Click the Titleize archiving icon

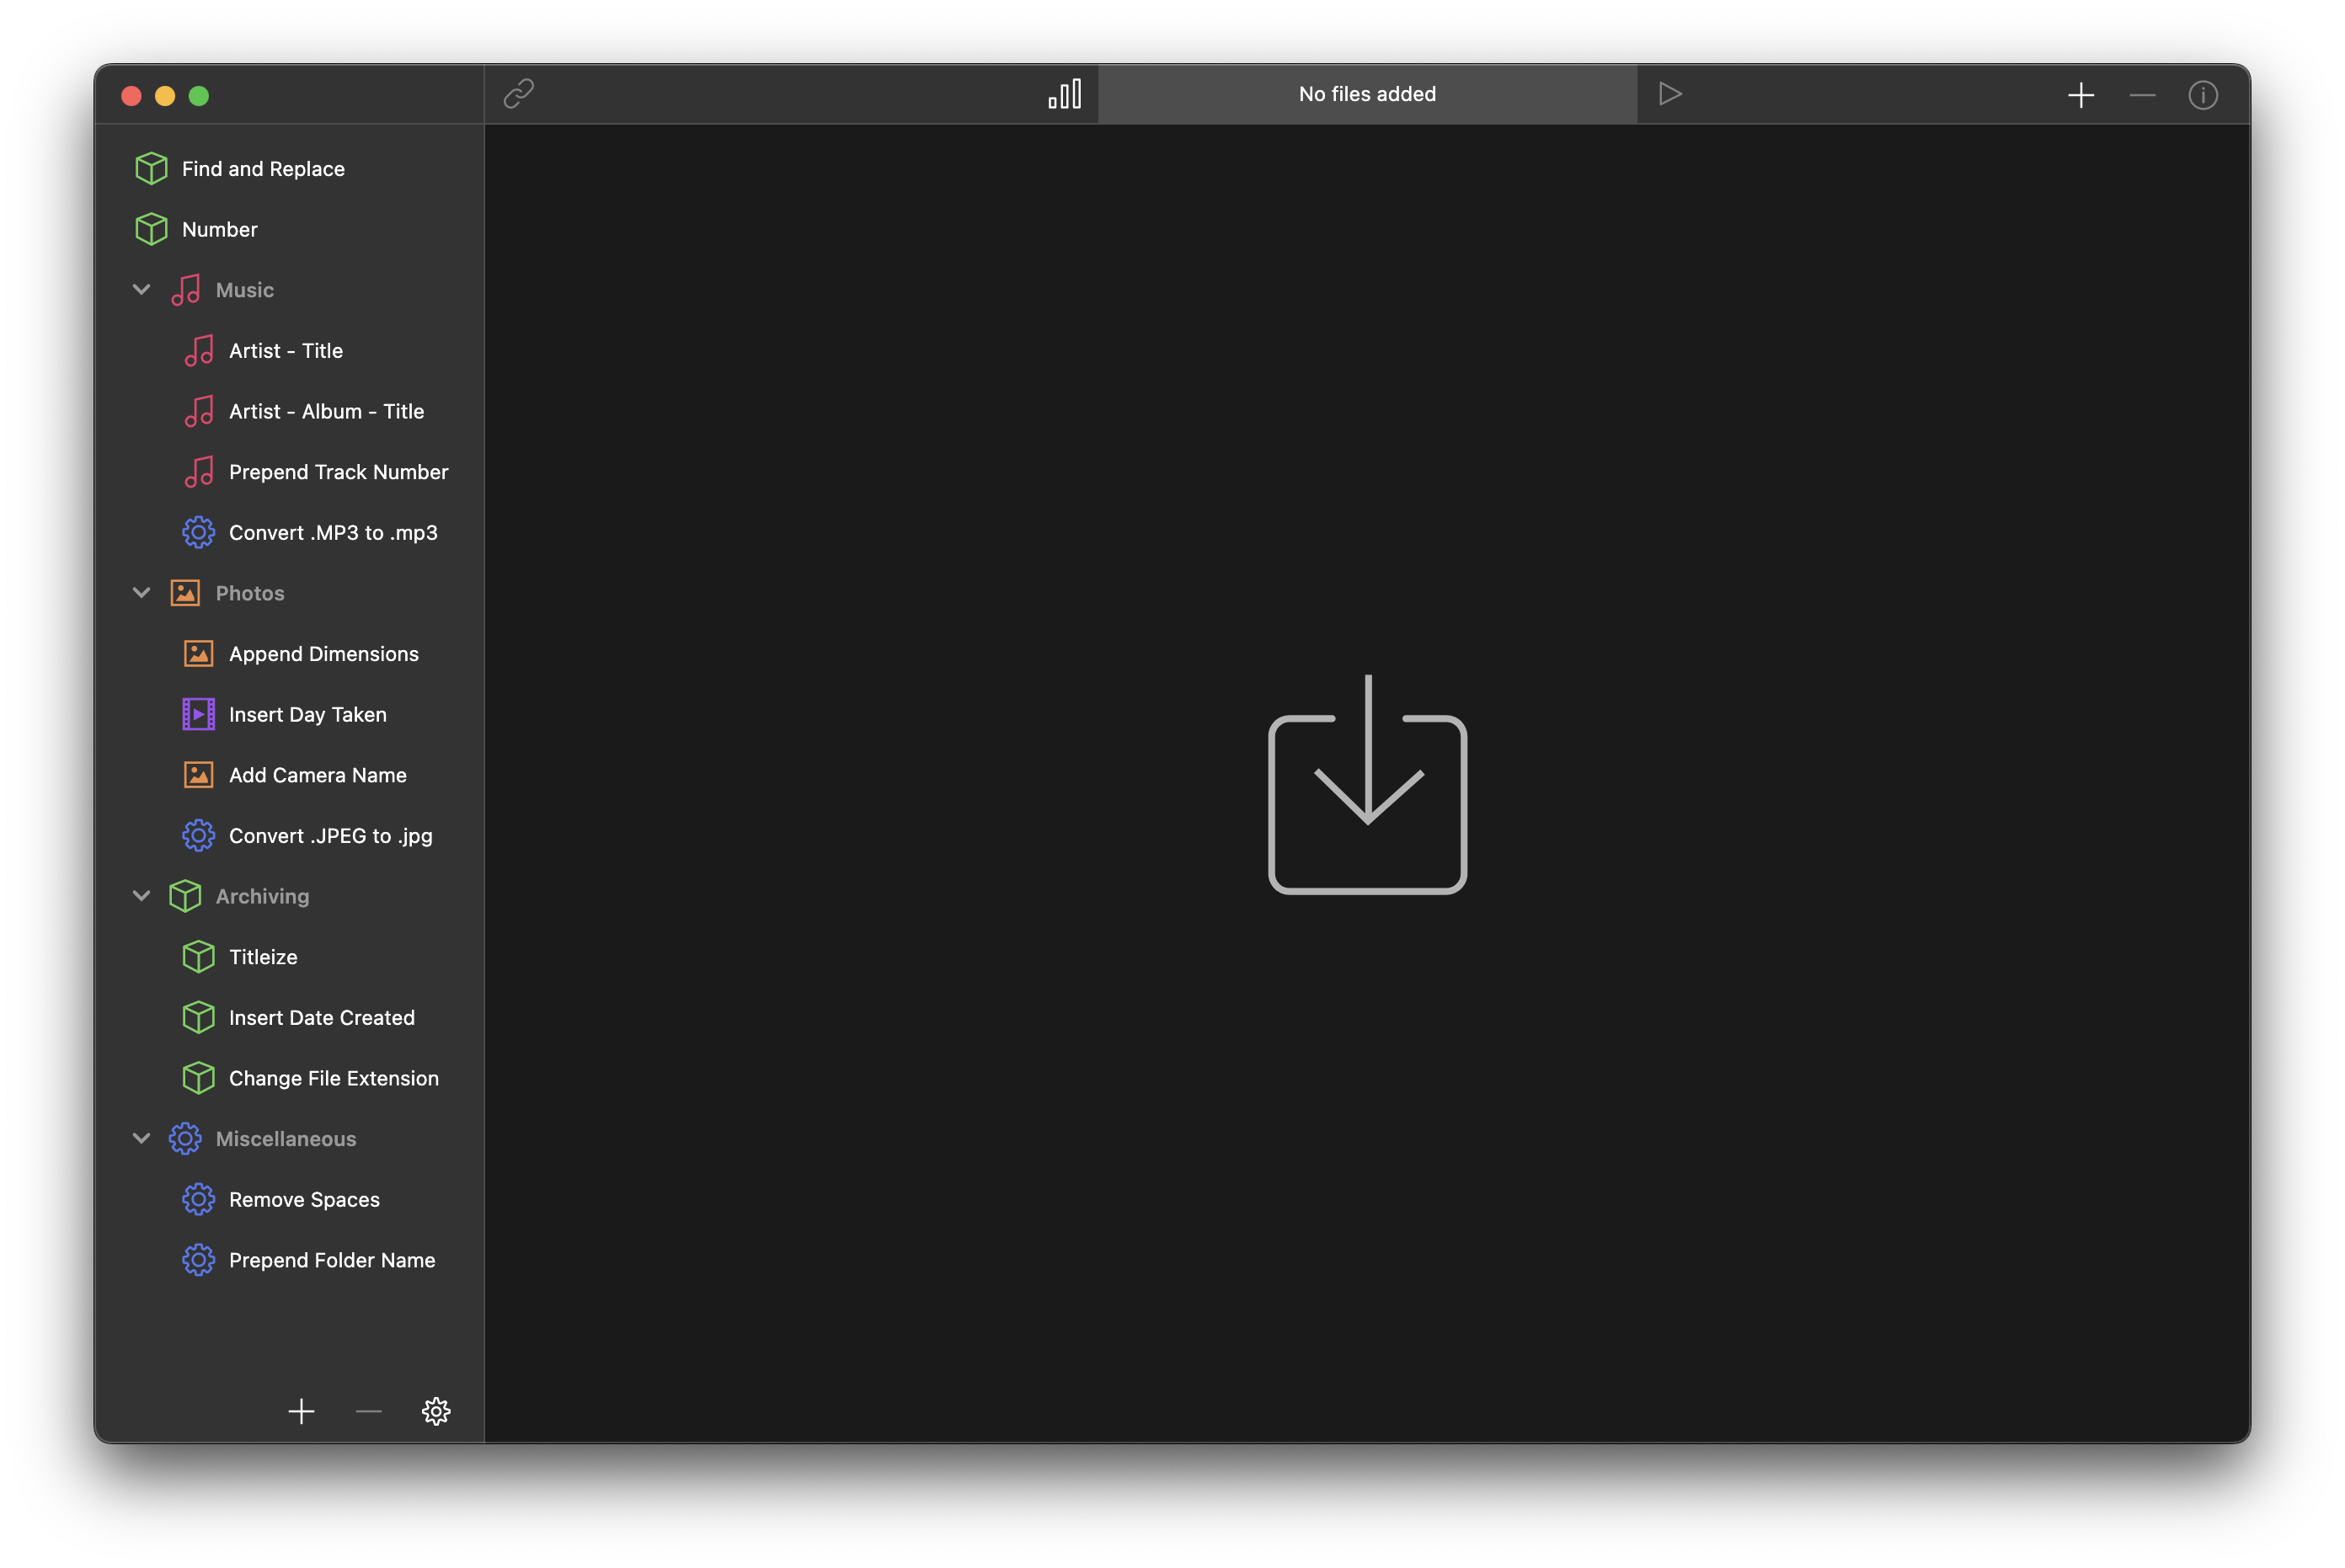[x=196, y=956]
